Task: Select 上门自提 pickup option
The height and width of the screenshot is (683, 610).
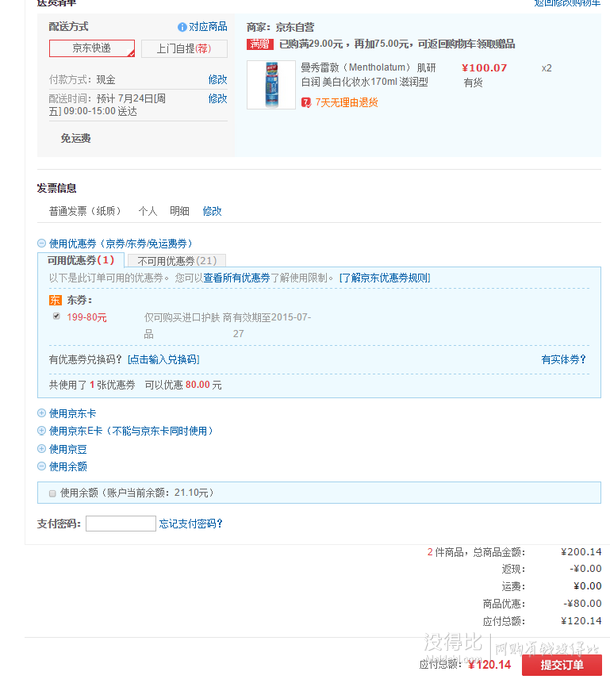Action: tap(184, 48)
